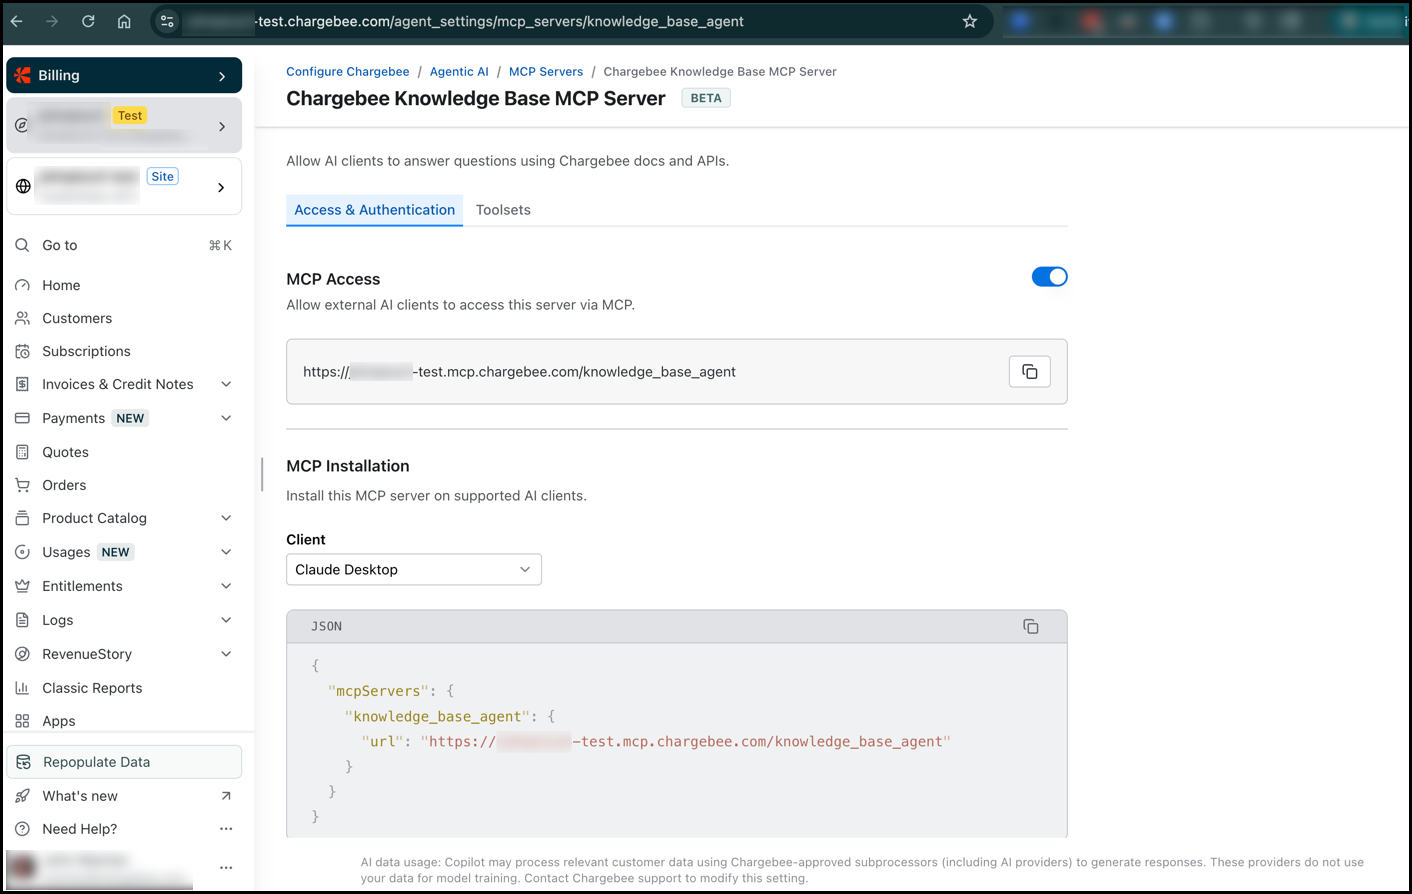Click the Go to search icon
This screenshot has width=1412, height=894.
(22, 245)
